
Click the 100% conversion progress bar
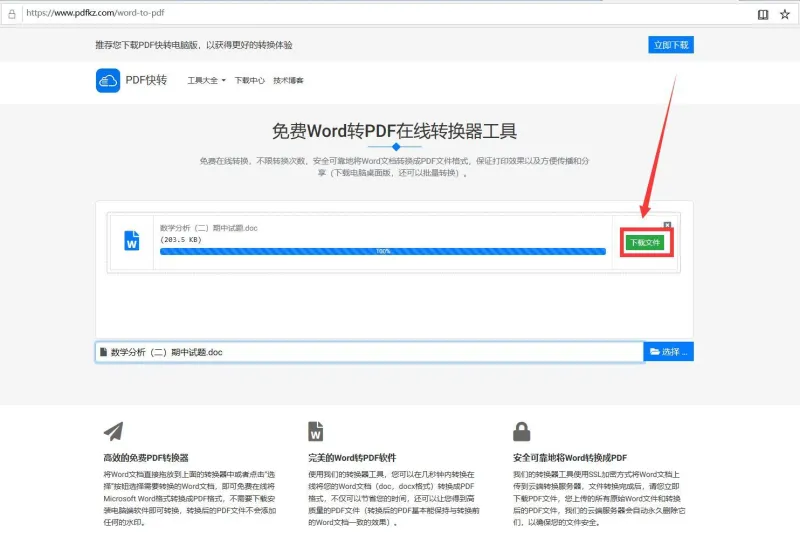pos(383,251)
